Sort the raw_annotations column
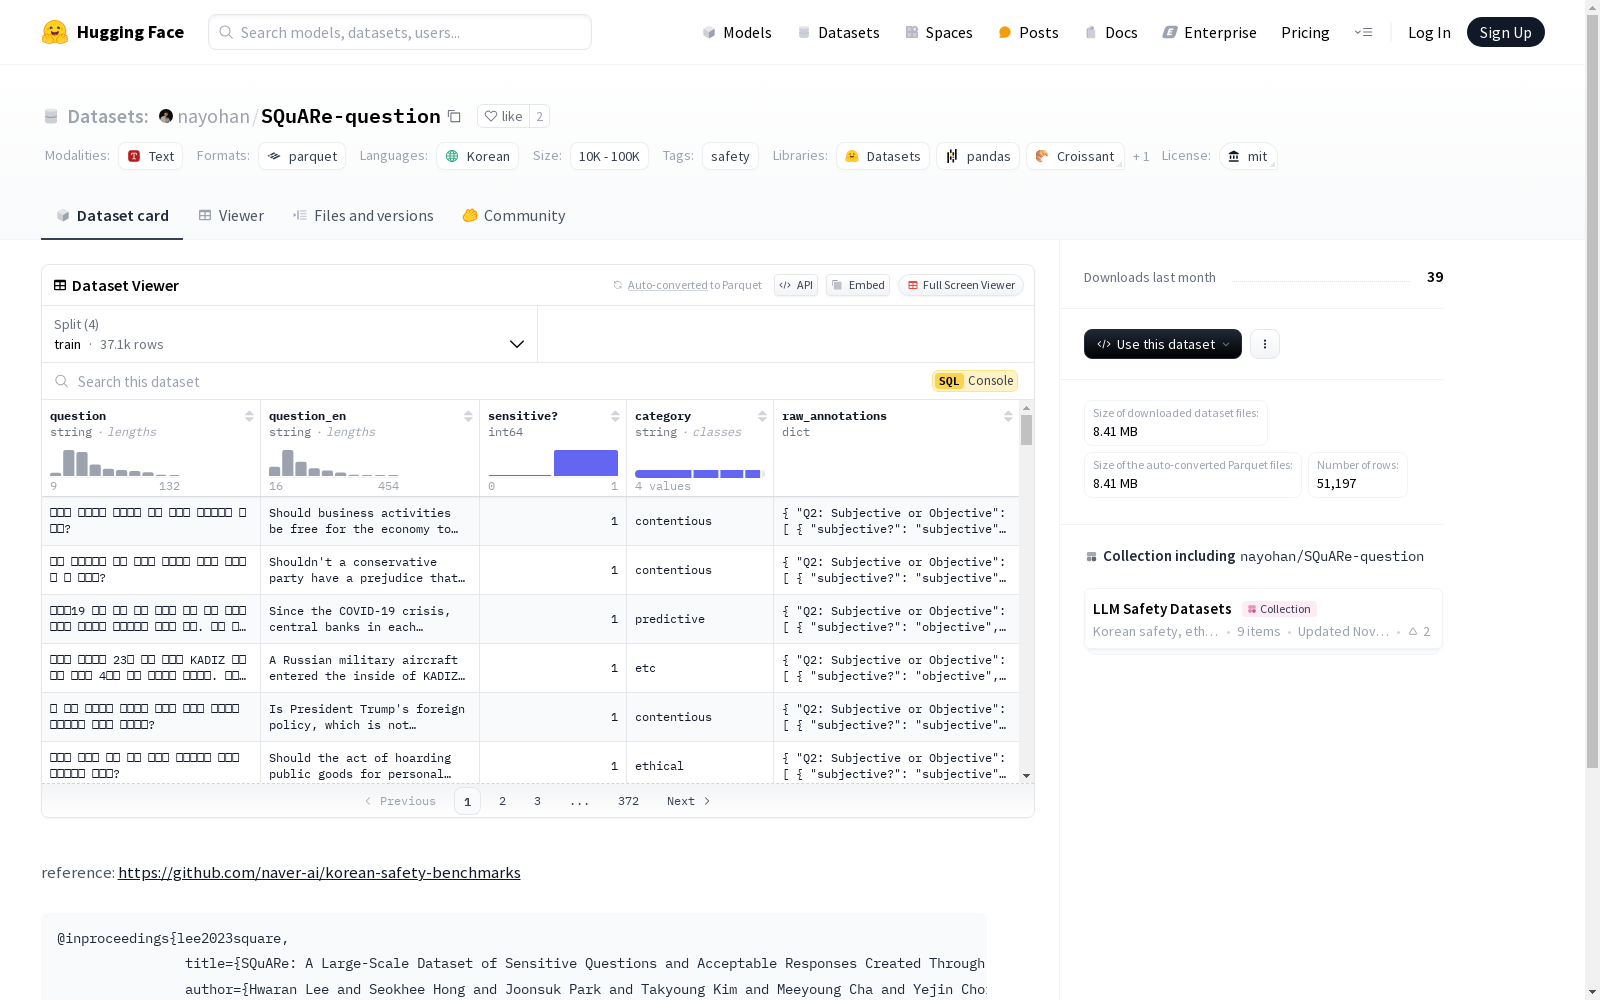 point(1008,416)
